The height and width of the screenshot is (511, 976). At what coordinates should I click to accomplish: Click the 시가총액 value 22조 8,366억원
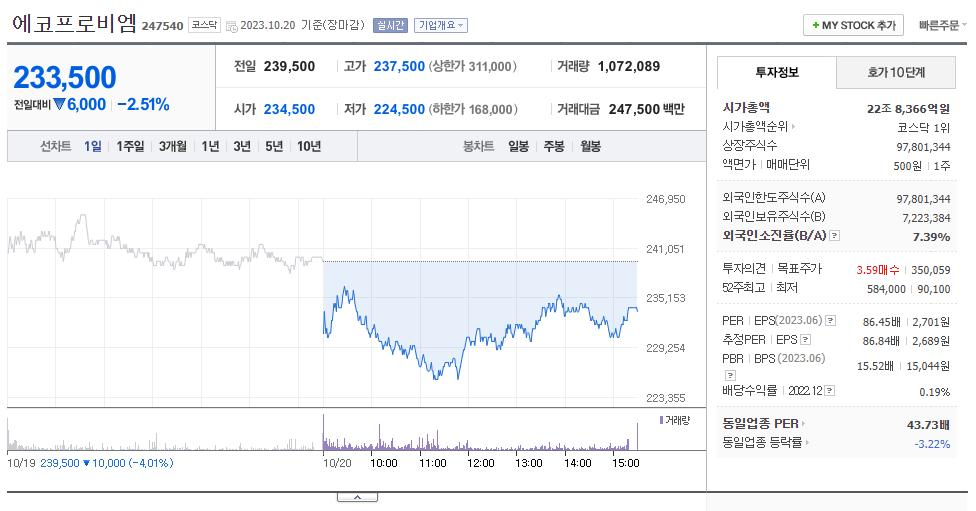pos(908,109)
